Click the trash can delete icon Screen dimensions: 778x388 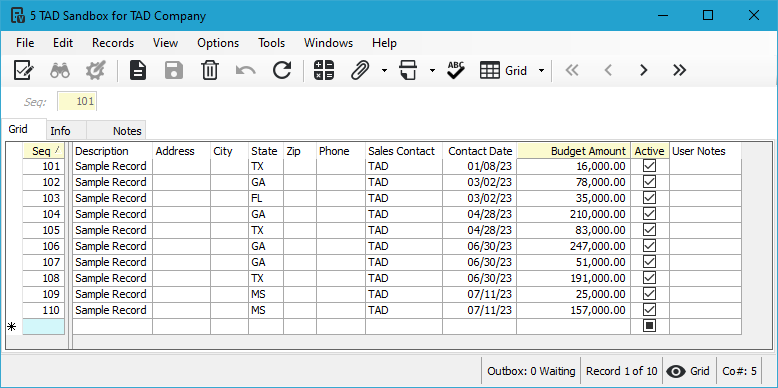click(210, 70)
